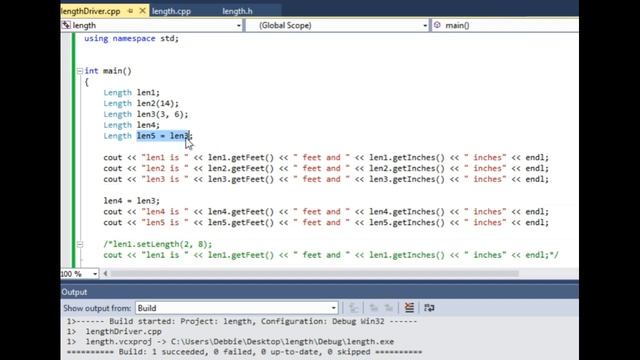Screen dimensions: 640x360
Task: Switch to the length.h tab
Action: [x=237, y=11]
